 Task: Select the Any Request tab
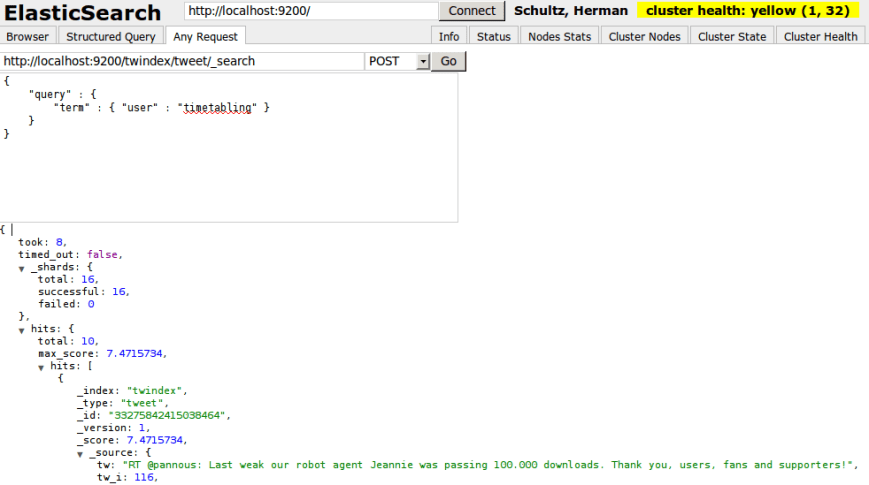(x=205, y=36)
